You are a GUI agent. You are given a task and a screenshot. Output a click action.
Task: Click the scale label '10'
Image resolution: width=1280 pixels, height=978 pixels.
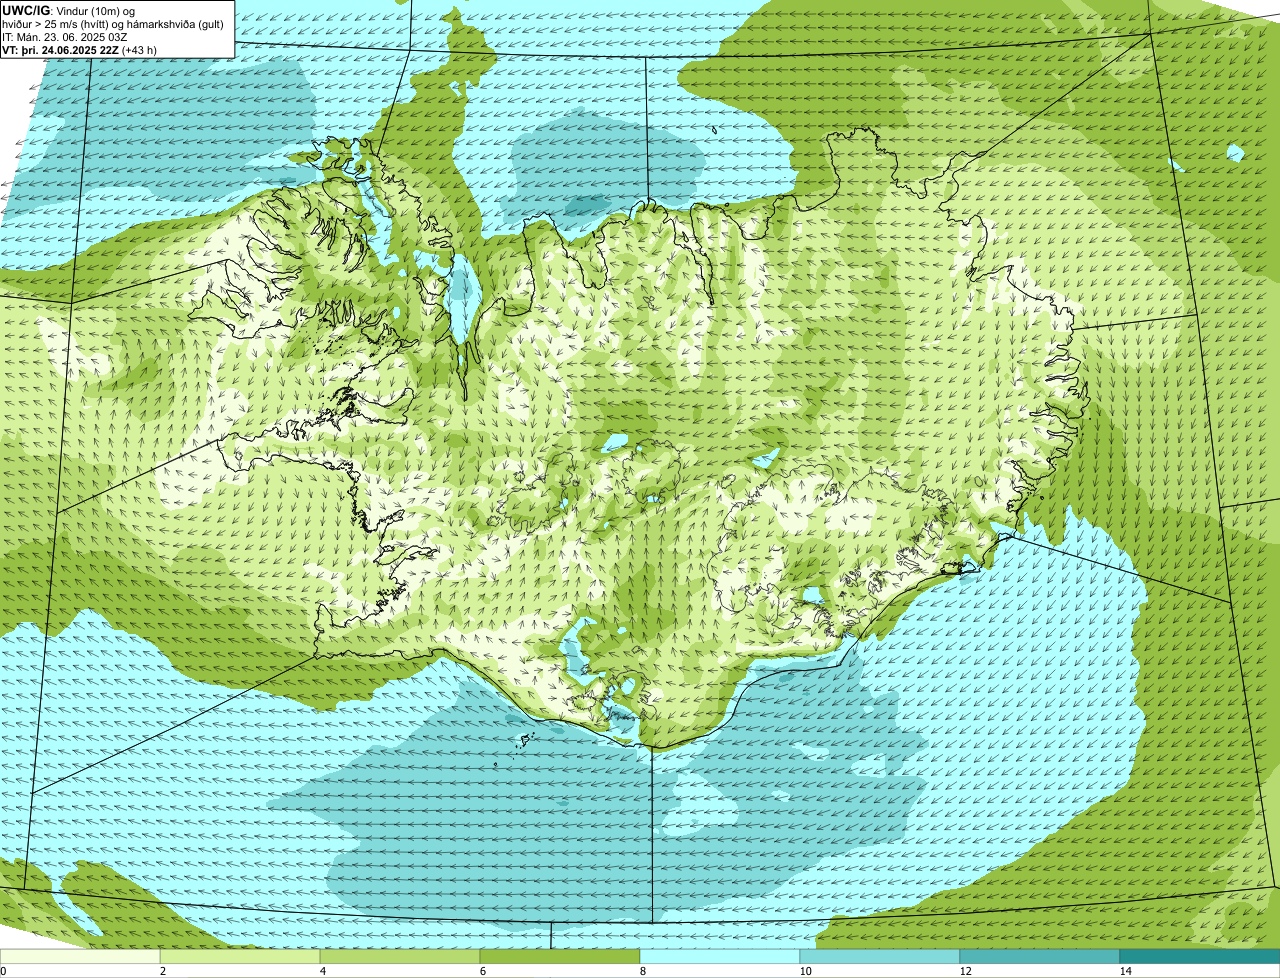click(804, 971)
